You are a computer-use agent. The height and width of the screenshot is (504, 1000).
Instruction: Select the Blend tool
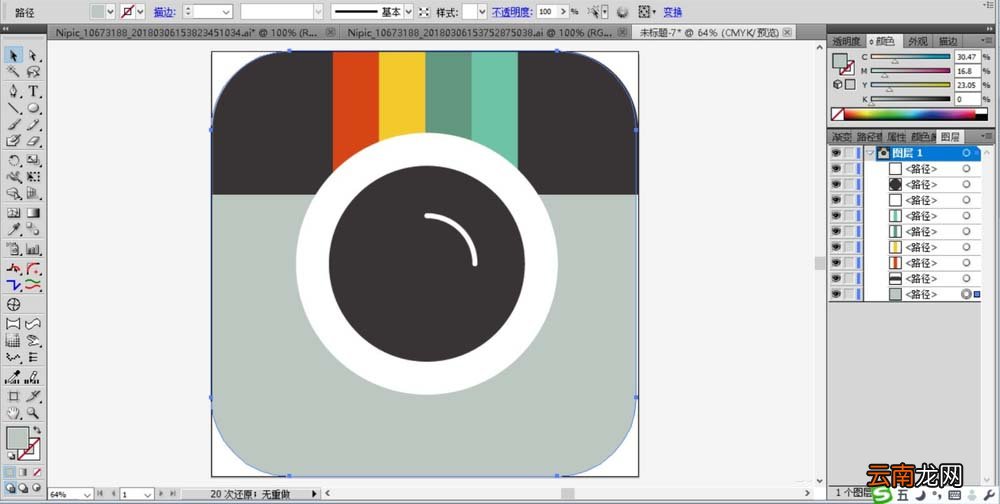pos(33,229)
